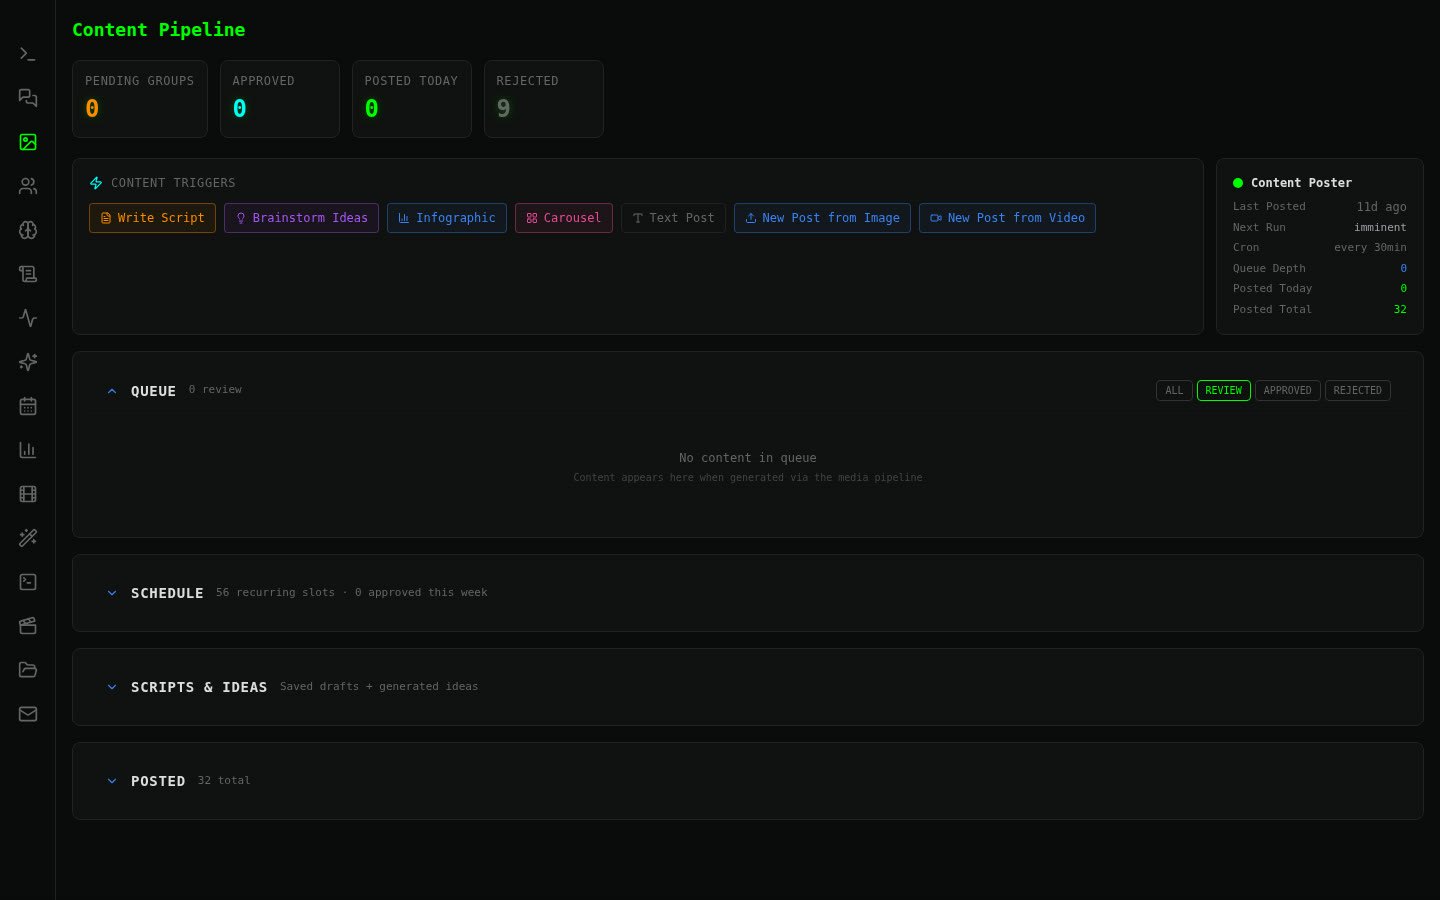Image resolution: width=1440 pixels, height=900 pixels.
Task: Click '56 recurring slots' schedule summary text
Action: pyautogui.click(x=275, y=593)
